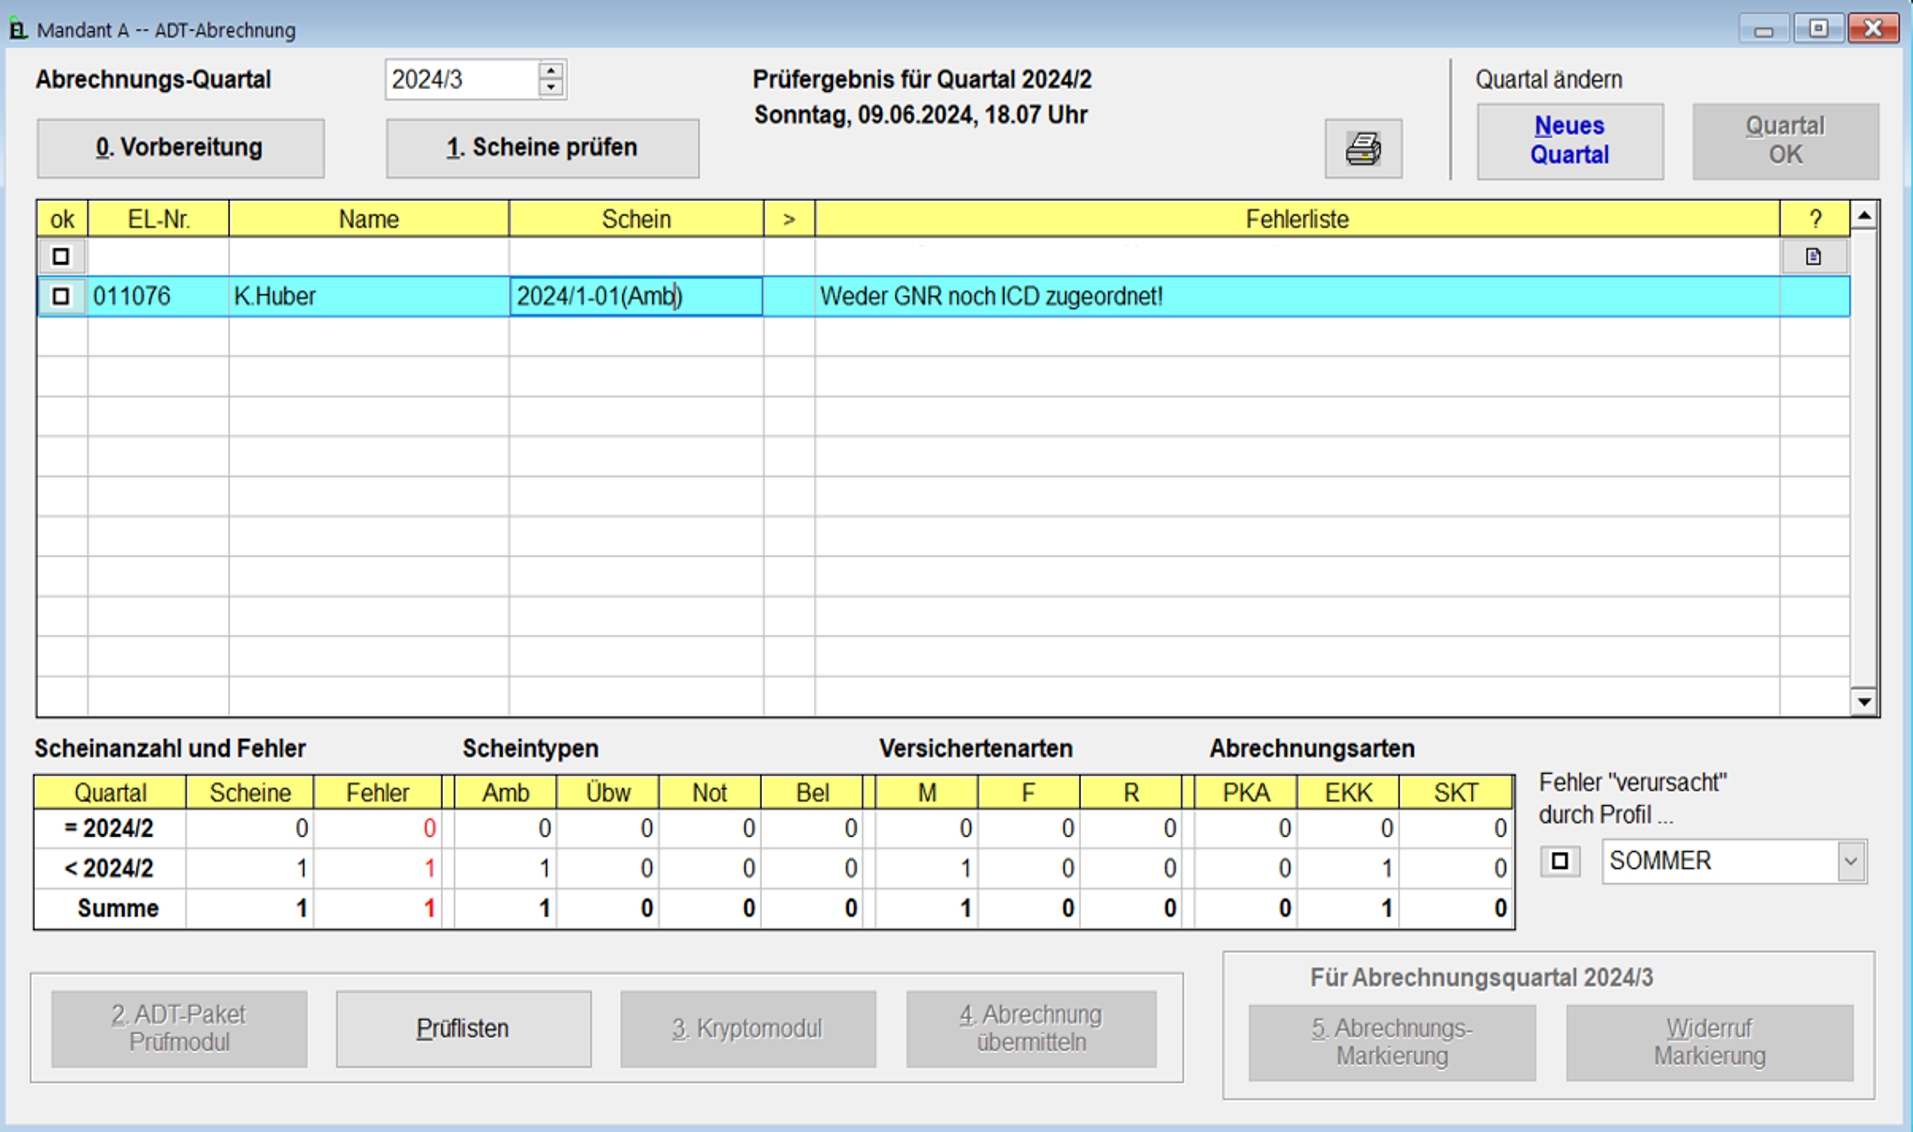Sort by the Fehlerliste column header
Screen dimensions: 1913x1132
coord(1296,219)
